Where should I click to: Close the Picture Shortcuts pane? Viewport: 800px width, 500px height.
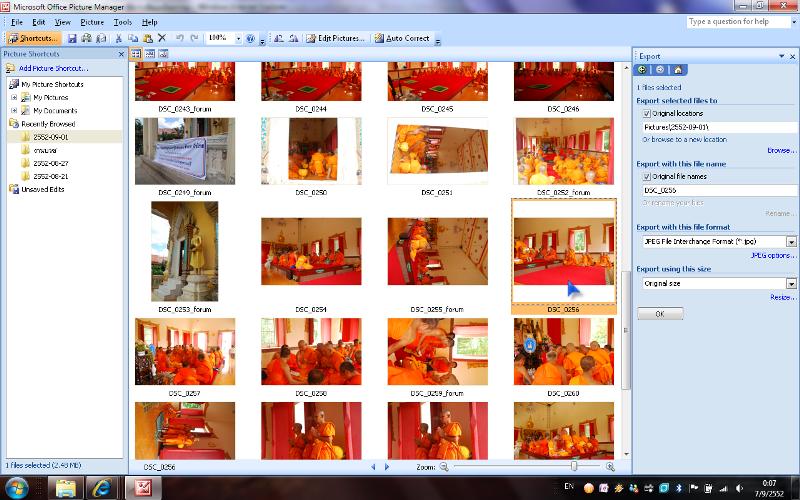click(x=121, y=54)
